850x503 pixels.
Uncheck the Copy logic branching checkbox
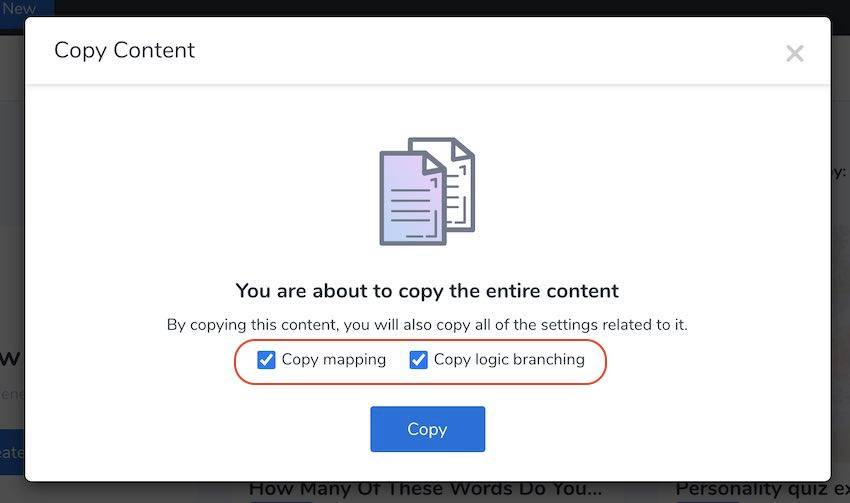418,359
